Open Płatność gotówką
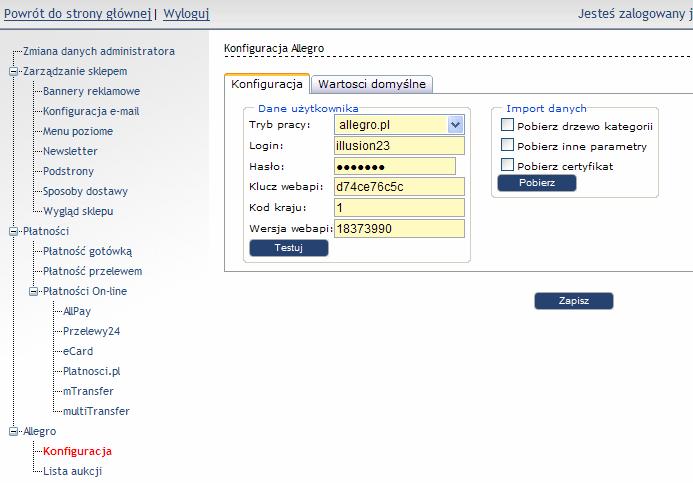693x483 pixels. pos(88,251)
